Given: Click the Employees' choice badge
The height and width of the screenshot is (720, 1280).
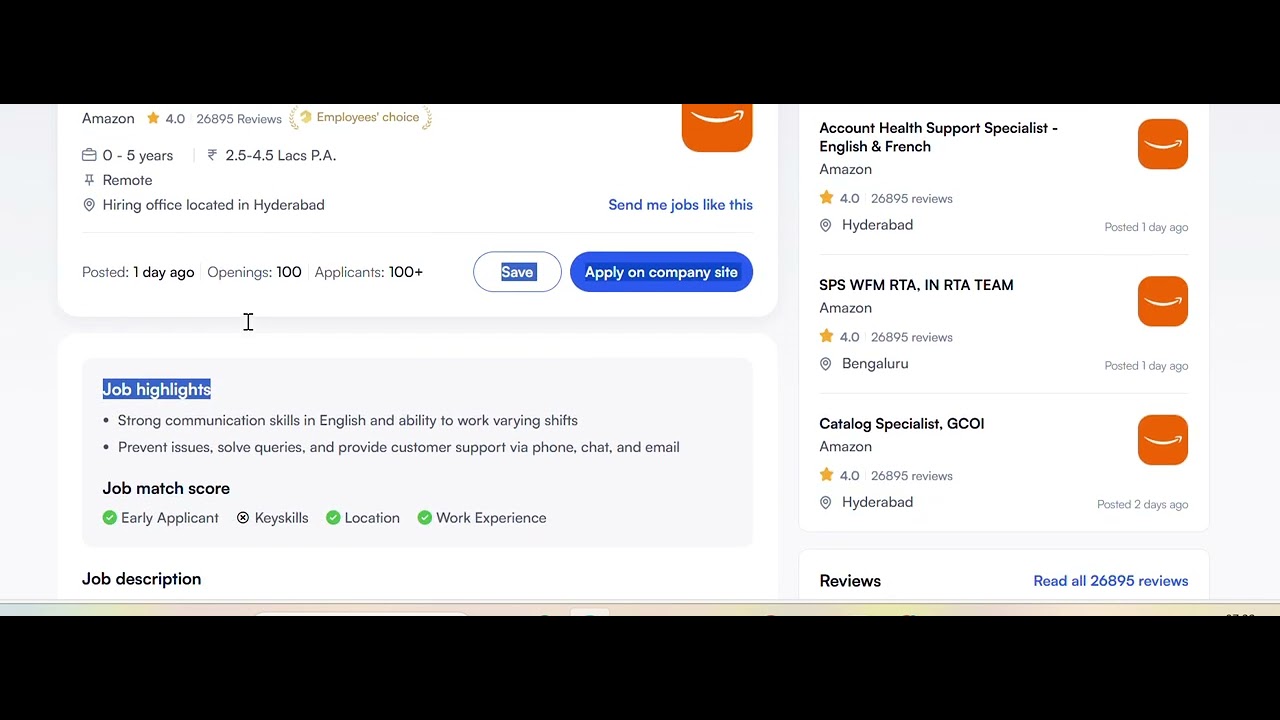Looking at the screenshot, I should point(360,118).
